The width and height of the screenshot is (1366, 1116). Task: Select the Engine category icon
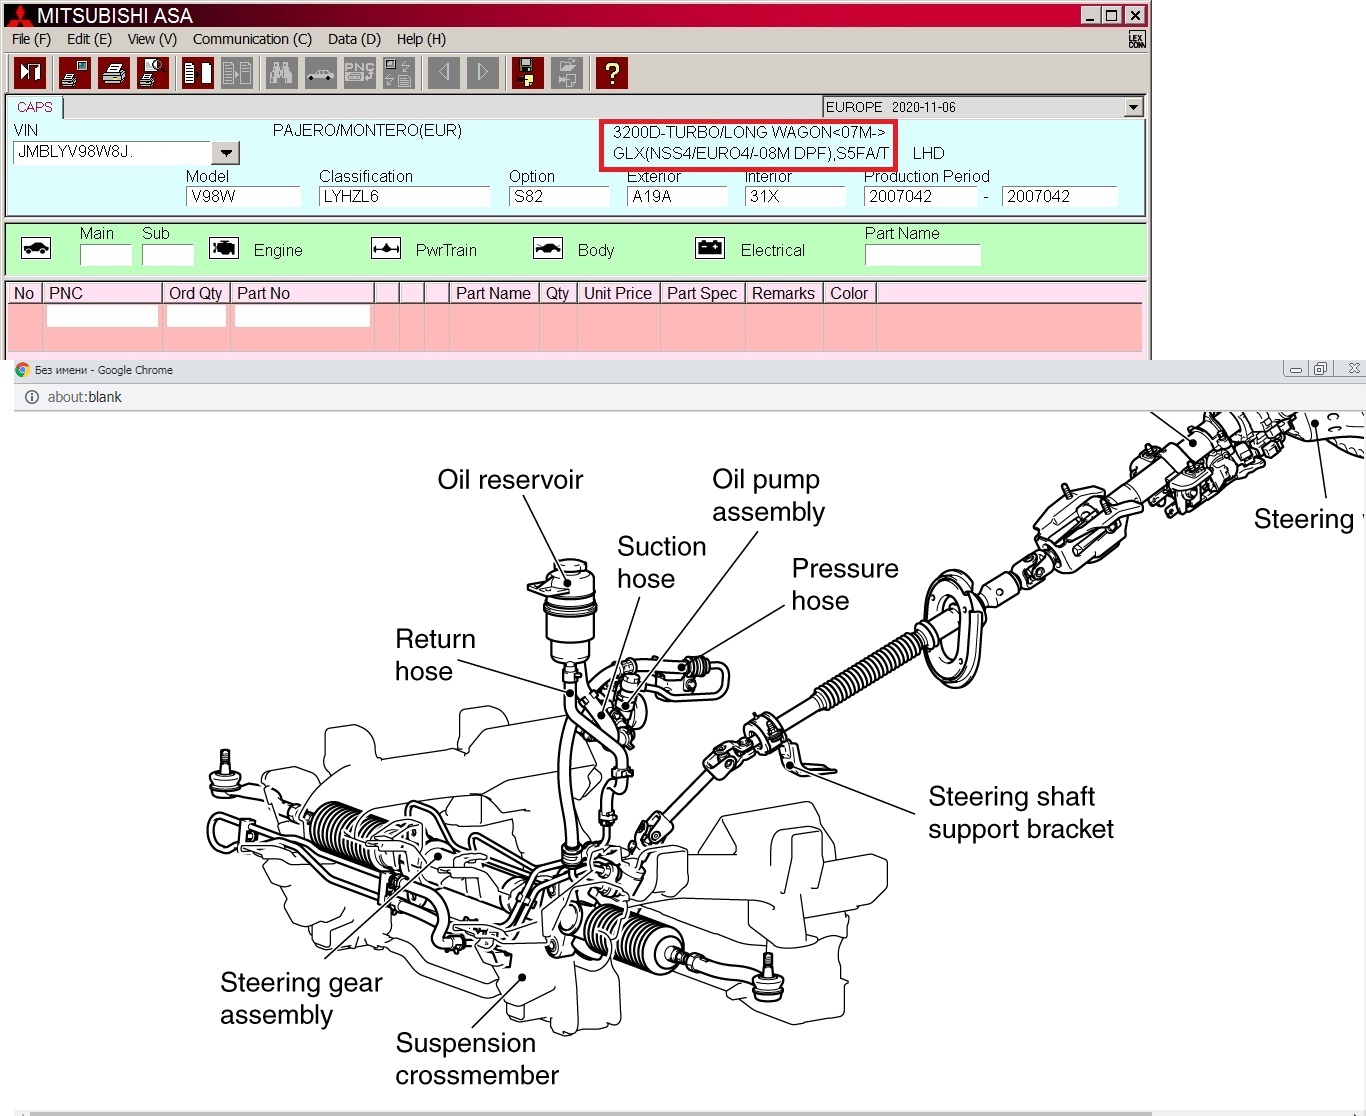[224, 249]
